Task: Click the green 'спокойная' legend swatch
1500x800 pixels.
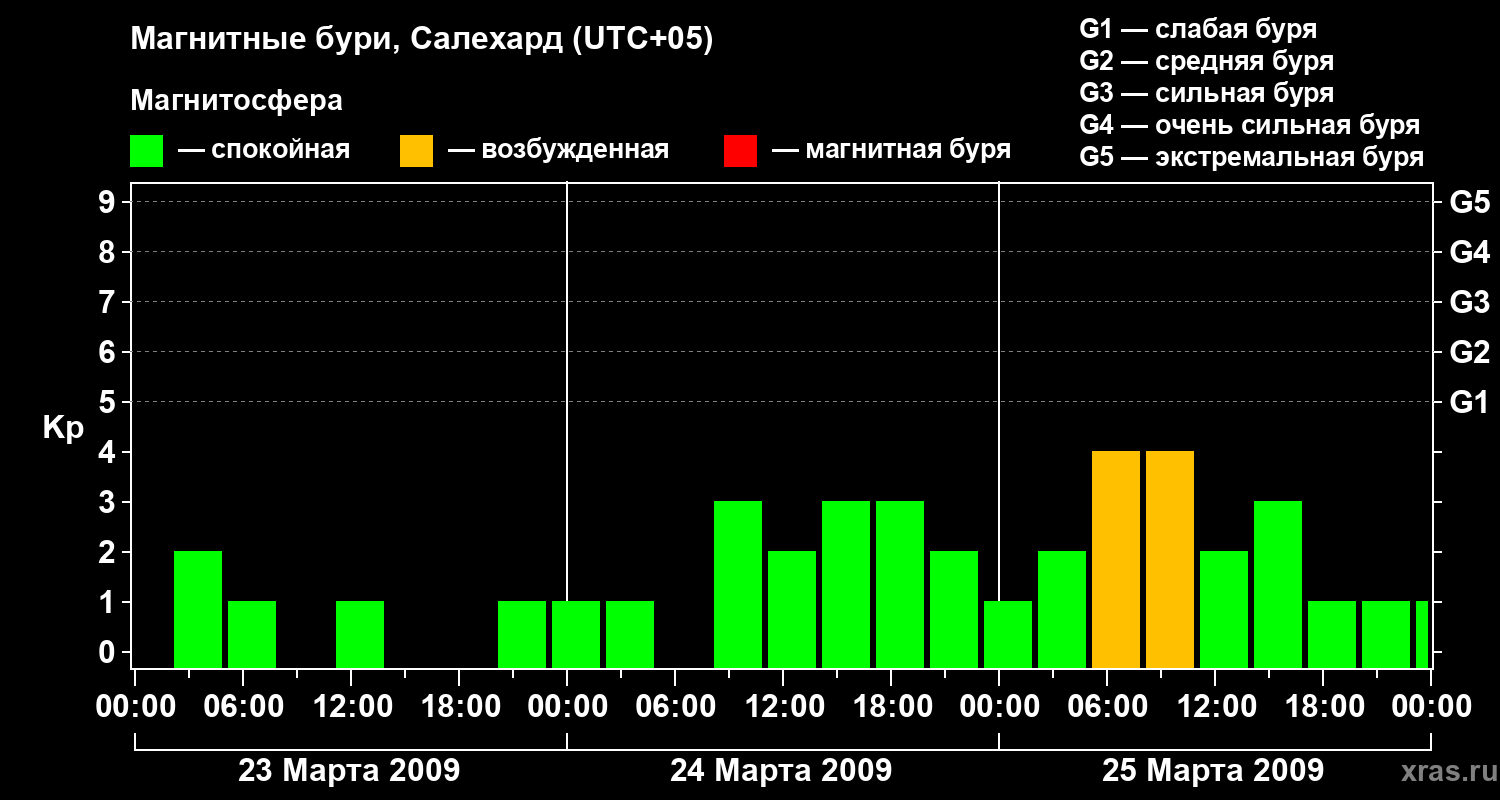Action: click(146, 151)
